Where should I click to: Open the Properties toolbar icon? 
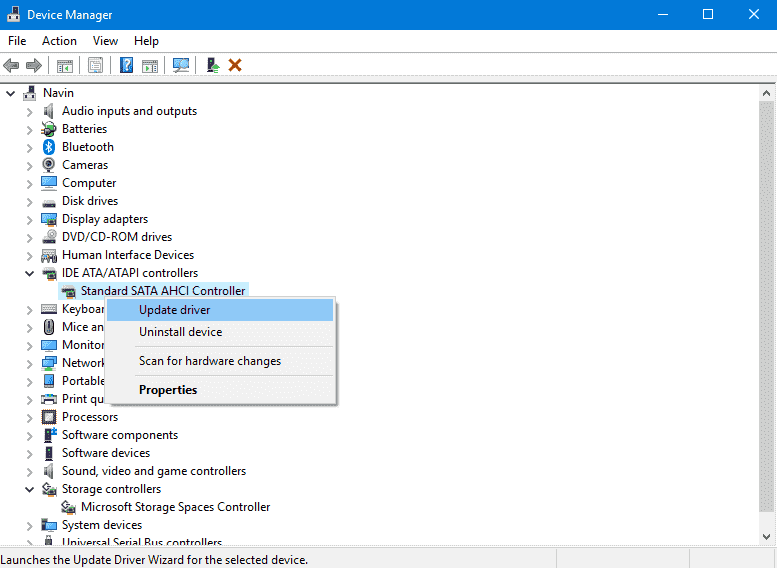95,65
